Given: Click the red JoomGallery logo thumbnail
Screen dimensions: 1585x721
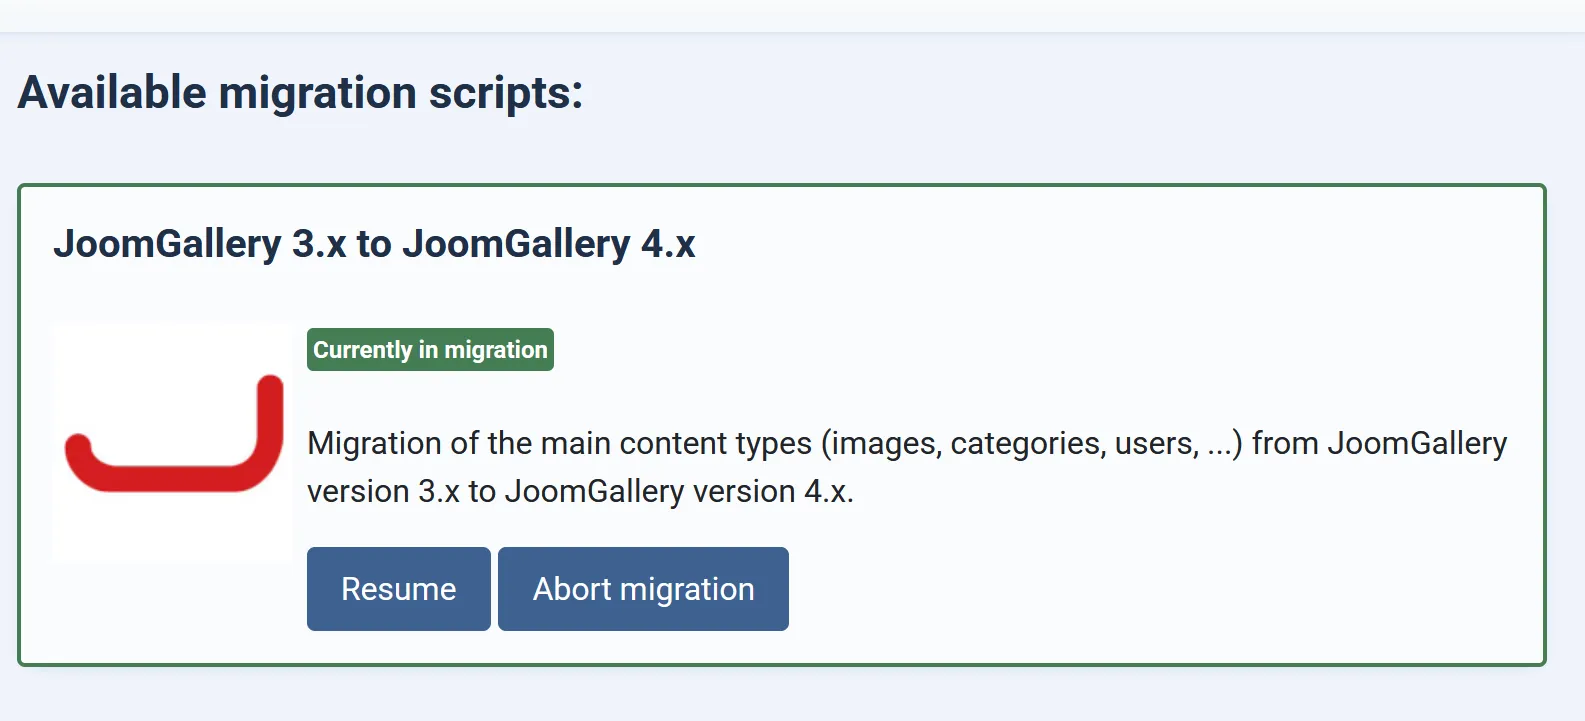Looking at the screenshot, I should point(172,442).
